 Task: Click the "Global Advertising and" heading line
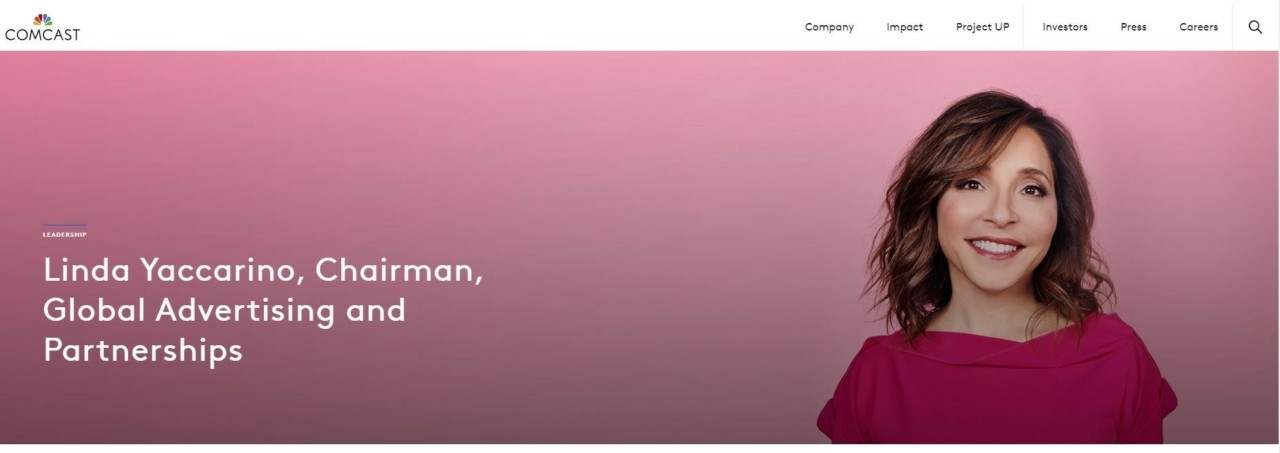[x=224, y=310]
